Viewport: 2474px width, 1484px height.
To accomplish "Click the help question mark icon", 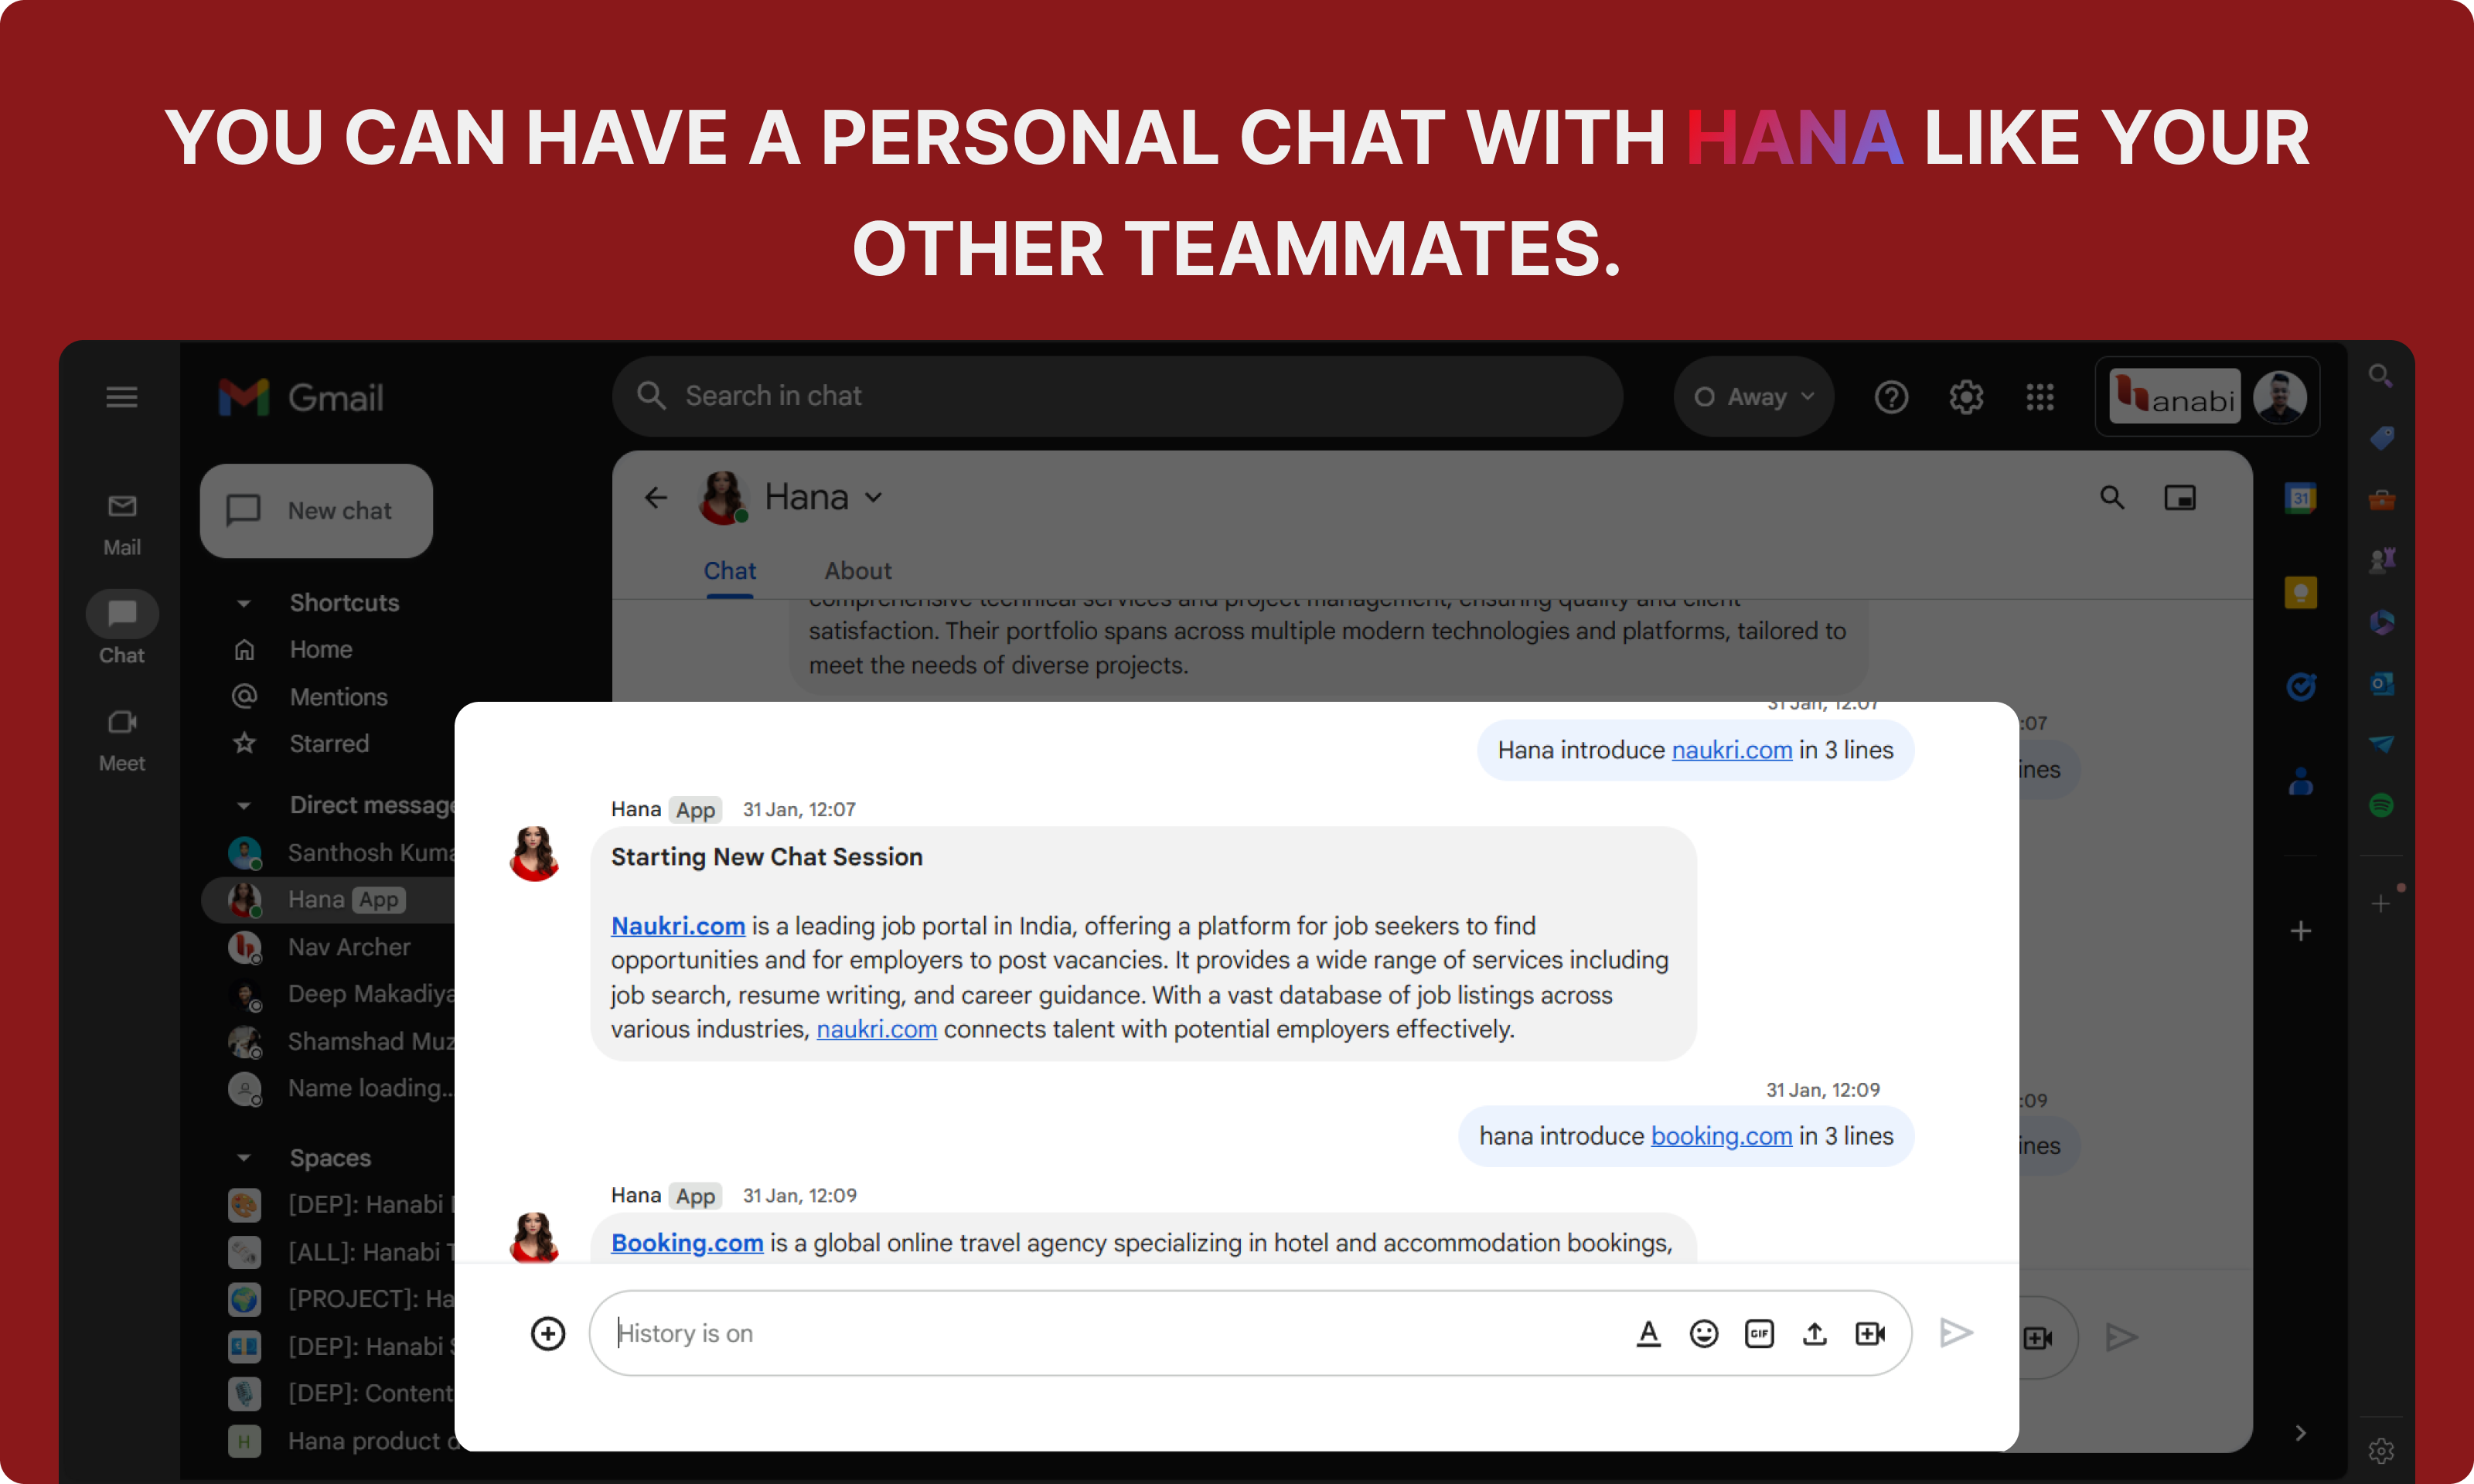I will click(1890, 397).
